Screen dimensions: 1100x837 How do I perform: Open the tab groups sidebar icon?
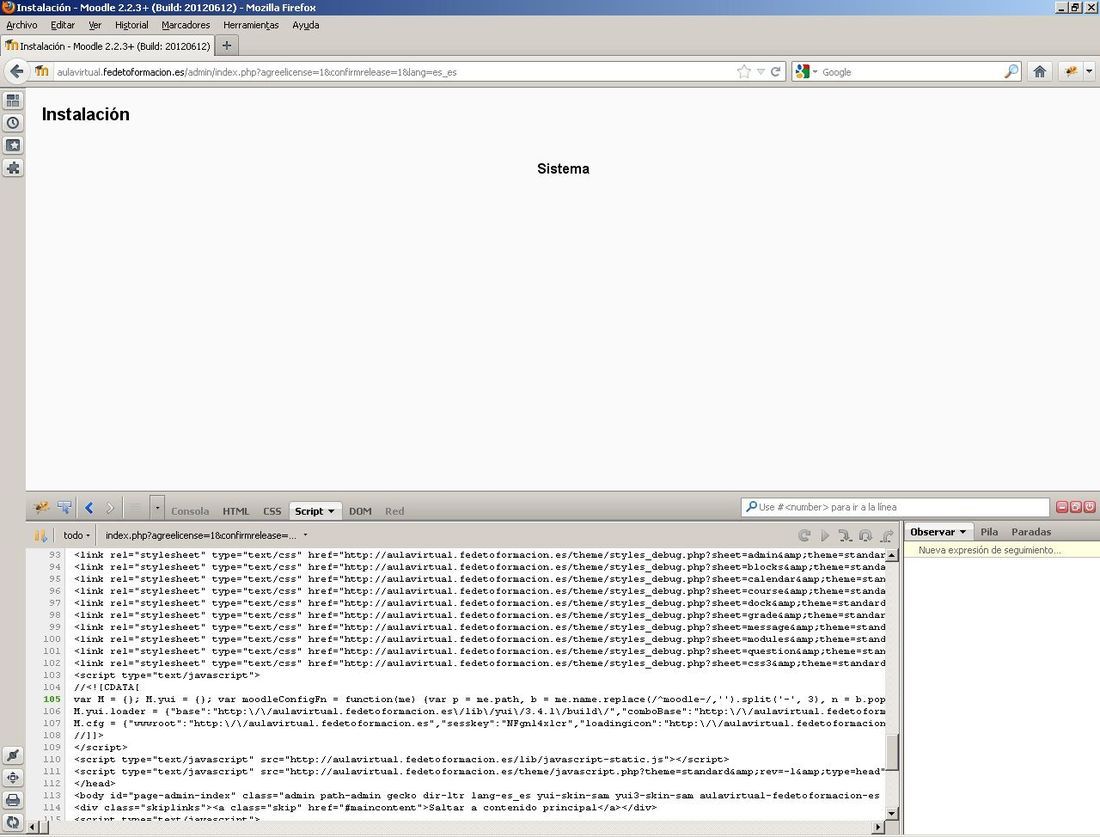pos(13,100)
